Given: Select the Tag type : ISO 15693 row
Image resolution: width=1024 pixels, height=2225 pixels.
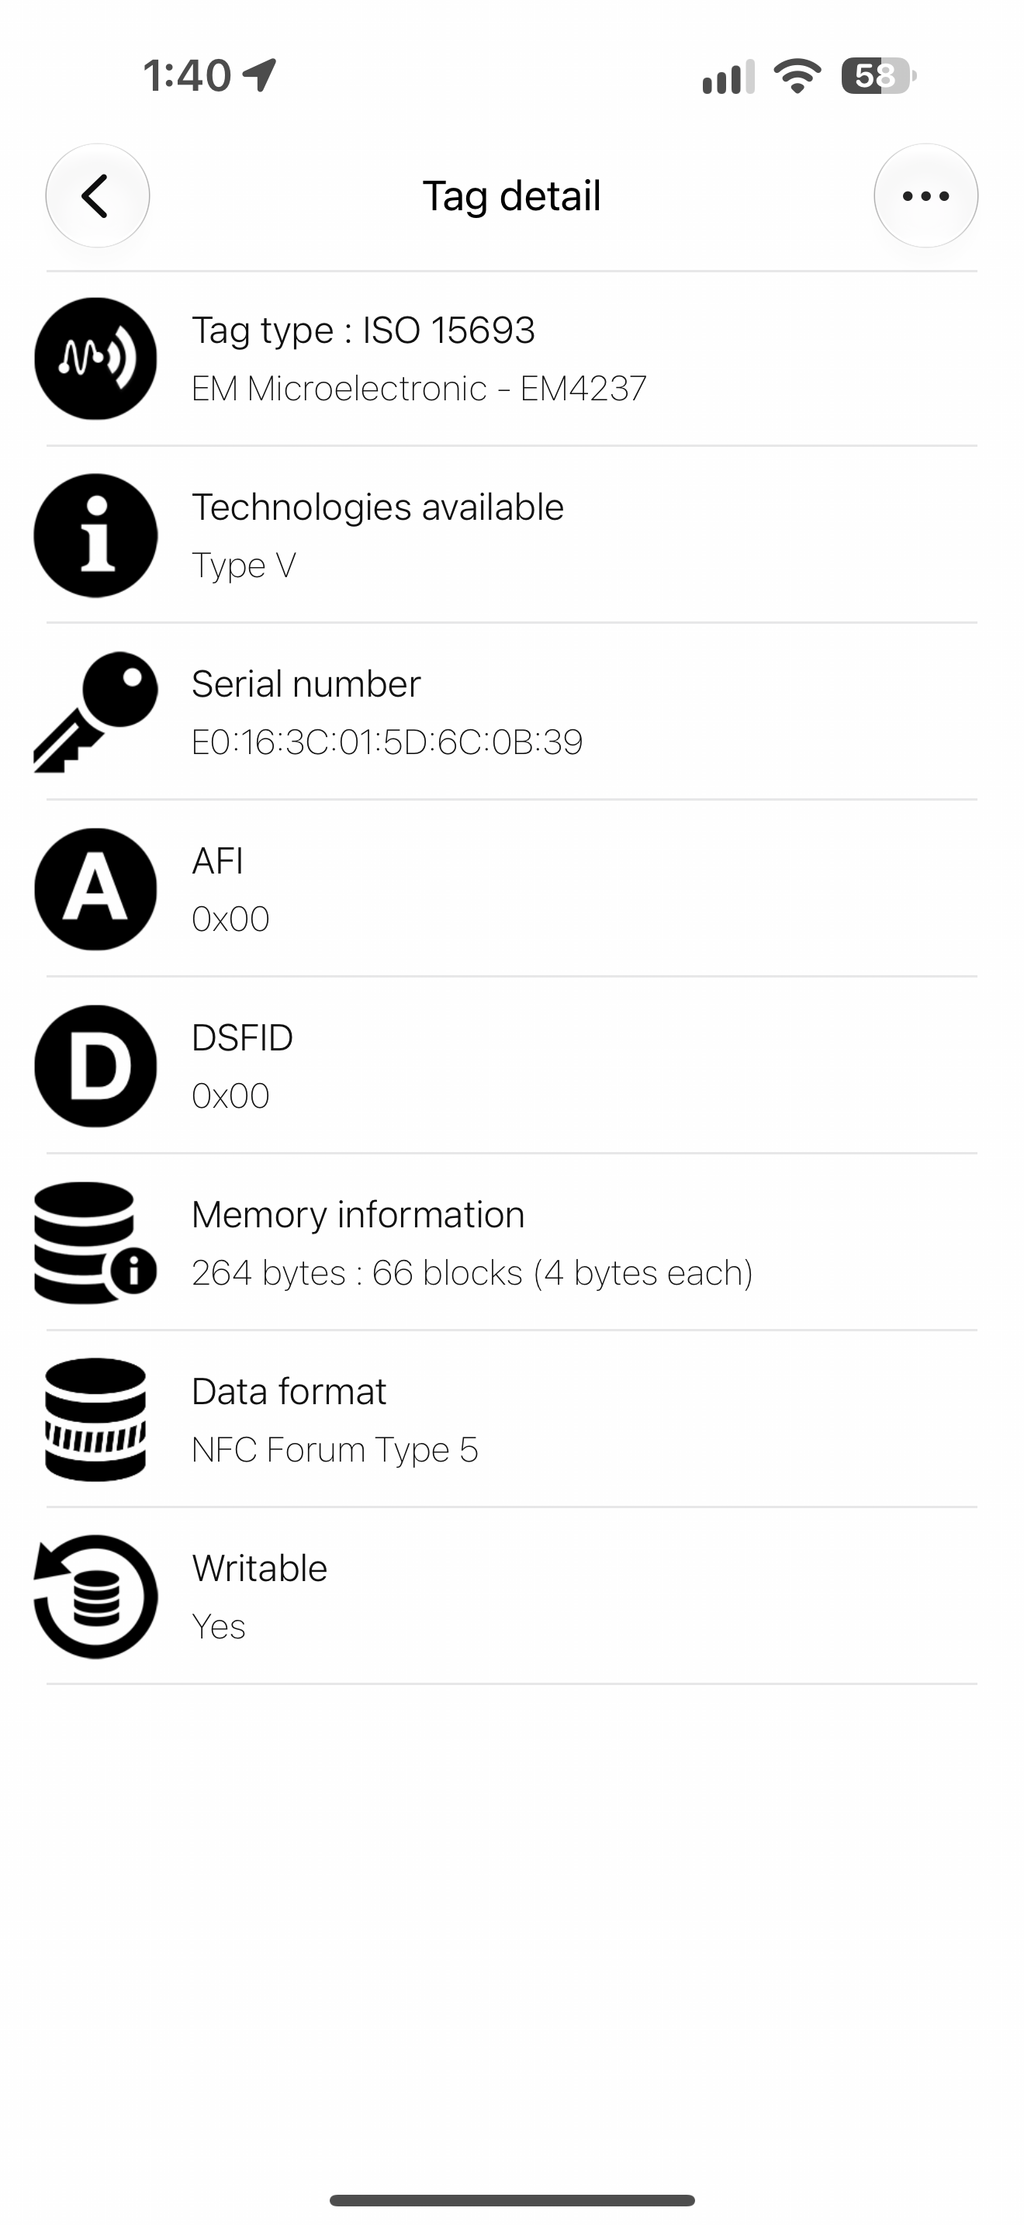Looking at the screenshot, I should pyautogui.click(x=512, y=359).
